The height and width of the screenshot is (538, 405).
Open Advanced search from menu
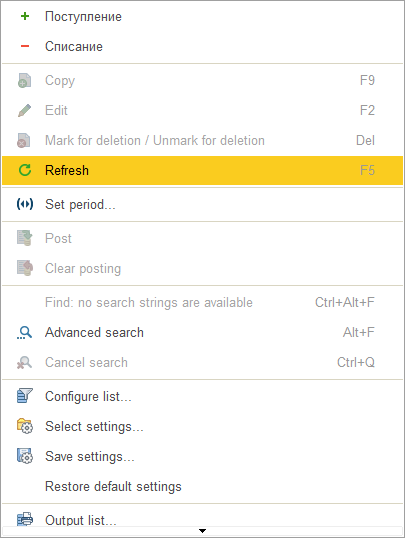pyautogui.click(x=202, y=332)
